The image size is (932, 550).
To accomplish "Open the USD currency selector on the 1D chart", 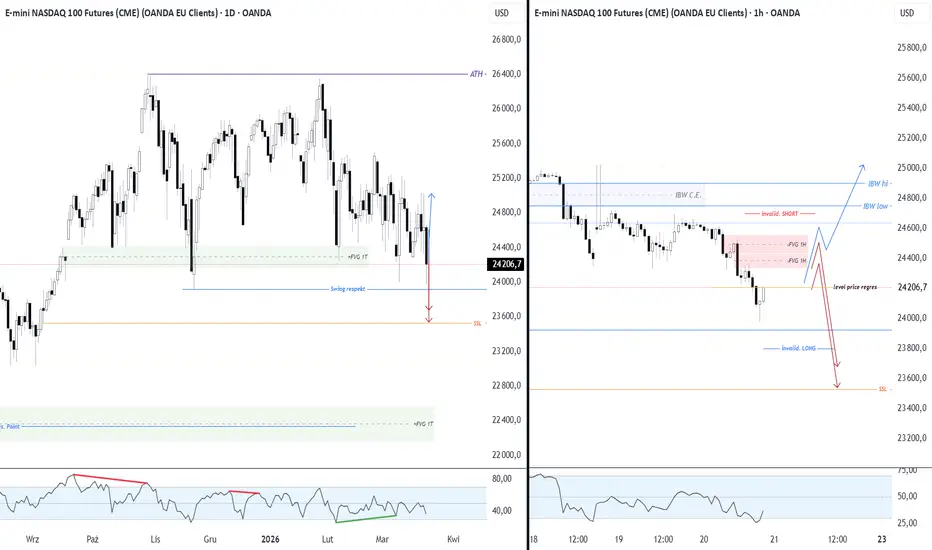I will point(502,13).
